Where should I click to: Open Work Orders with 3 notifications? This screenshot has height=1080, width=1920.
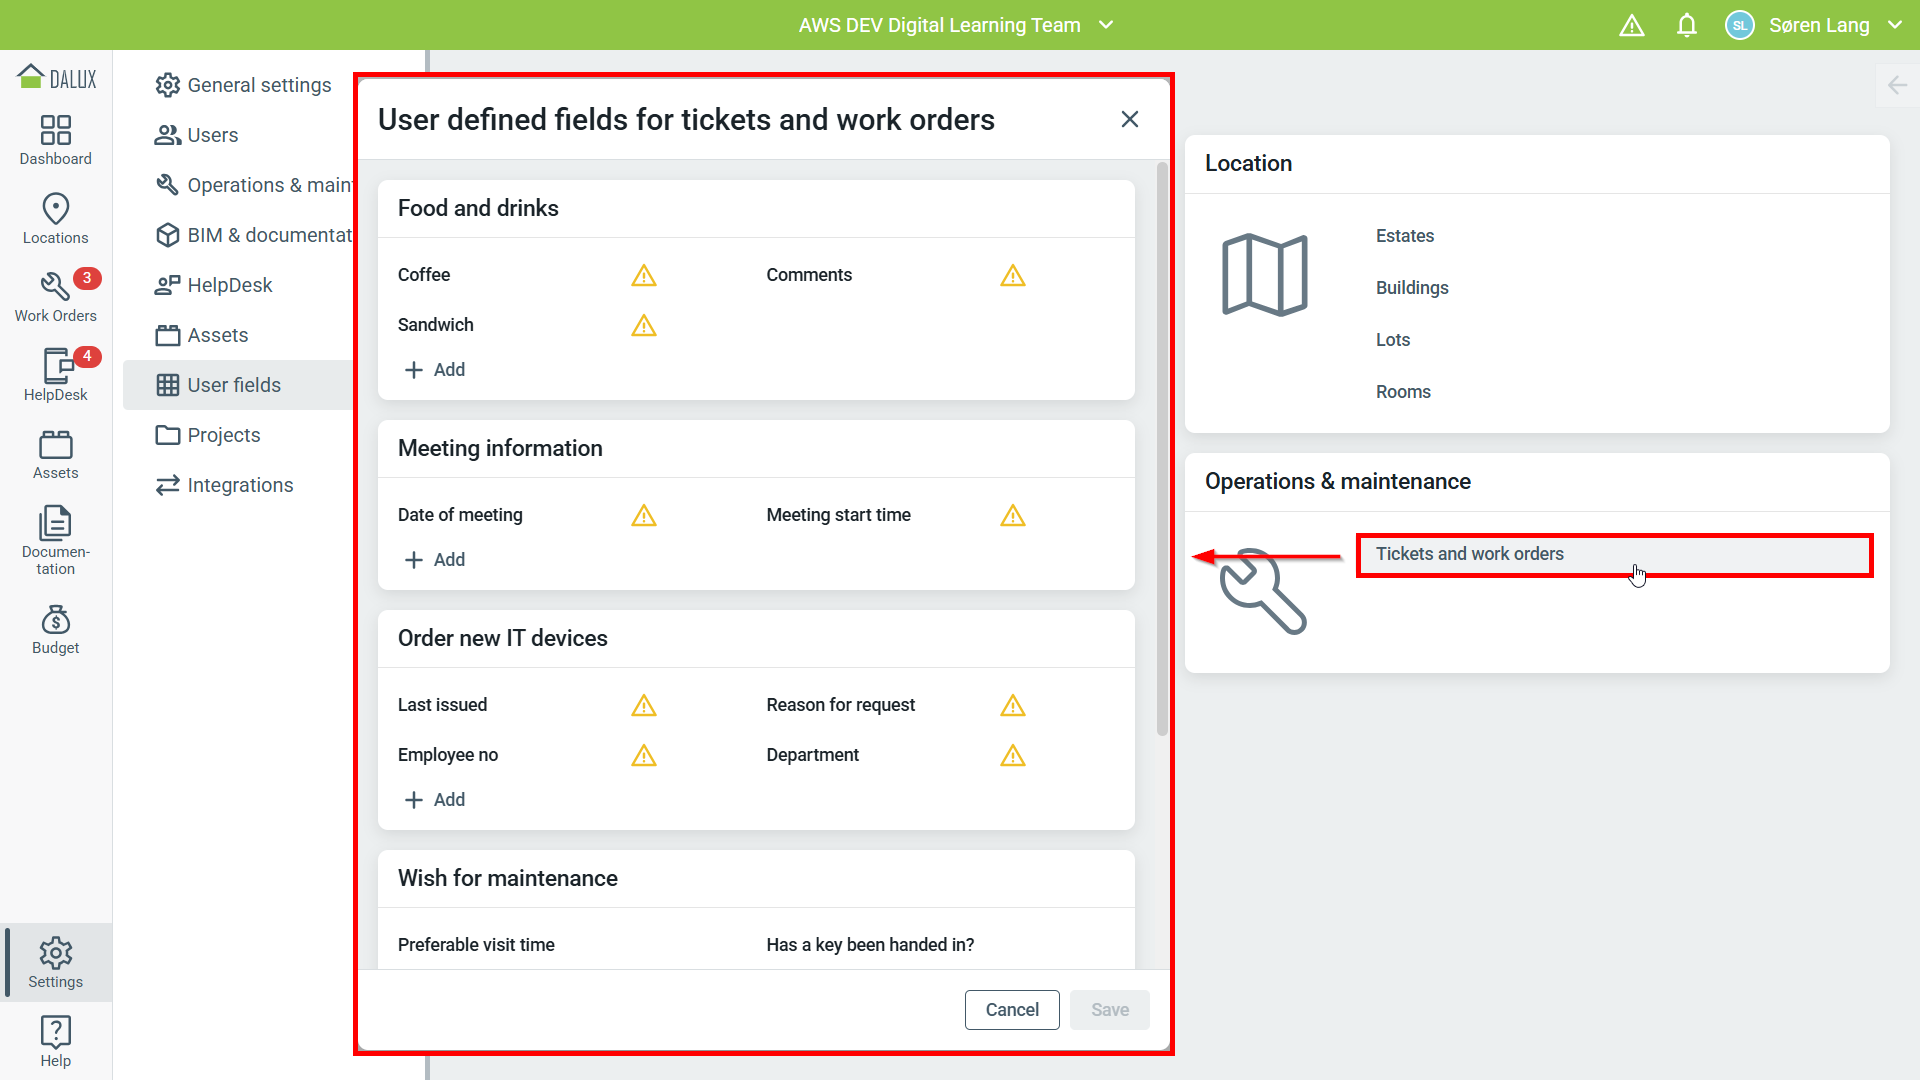click(x=55, y=297)
